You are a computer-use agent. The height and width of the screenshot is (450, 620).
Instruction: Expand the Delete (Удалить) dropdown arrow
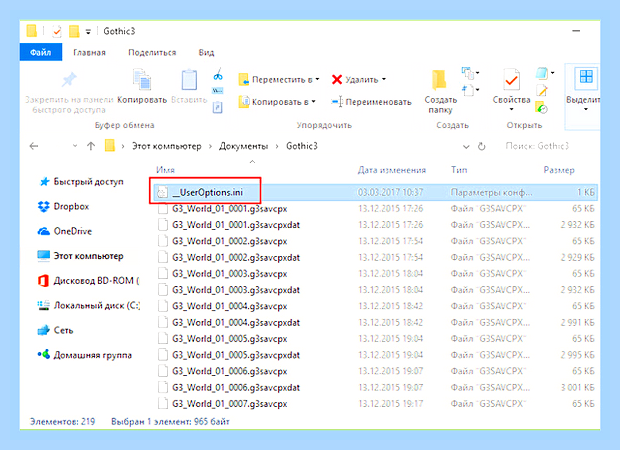tap(384, 79)
